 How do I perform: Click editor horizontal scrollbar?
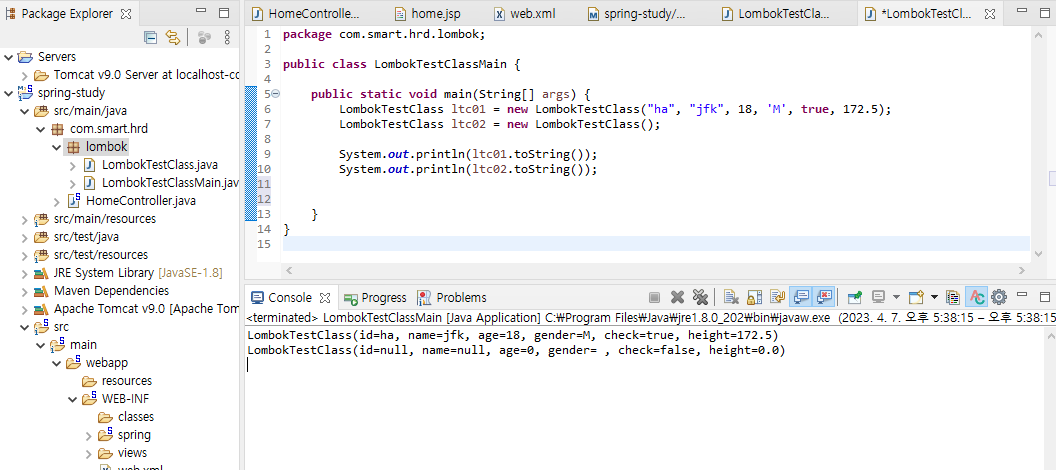656,270
